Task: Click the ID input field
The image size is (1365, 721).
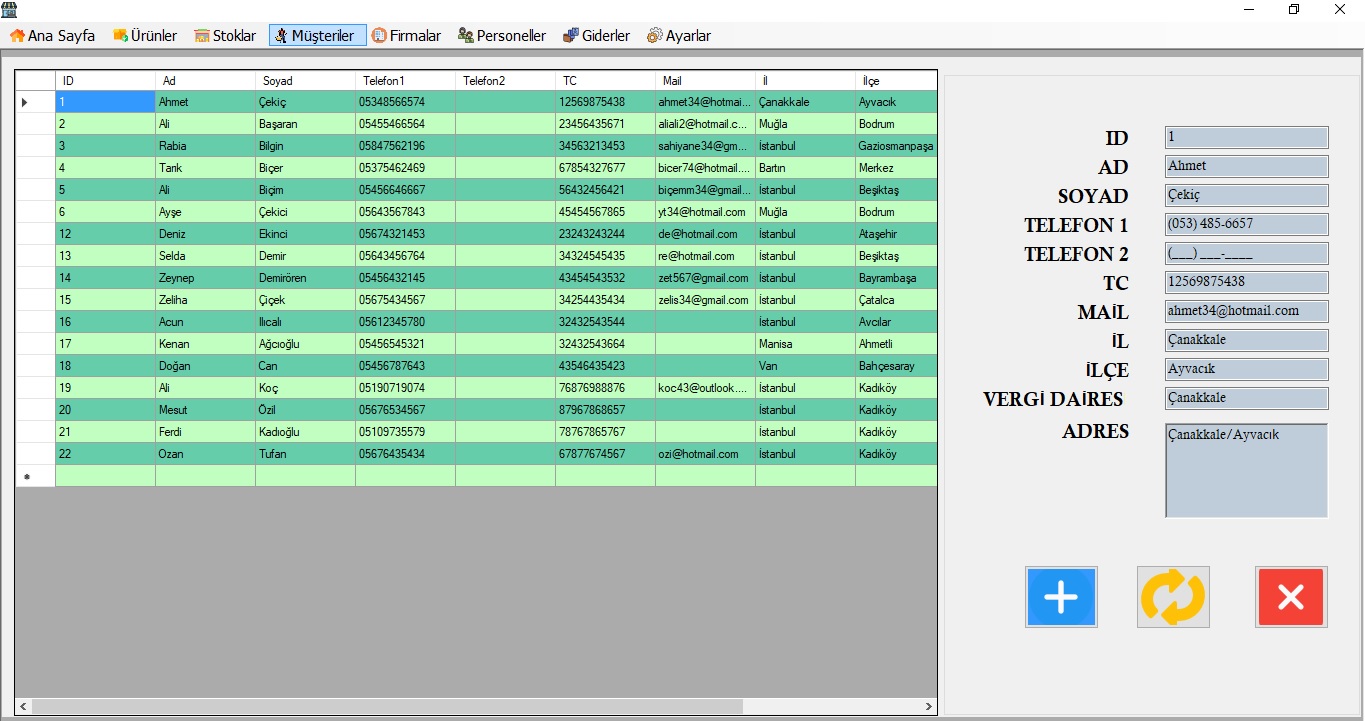Action: tap(1246, 138)
